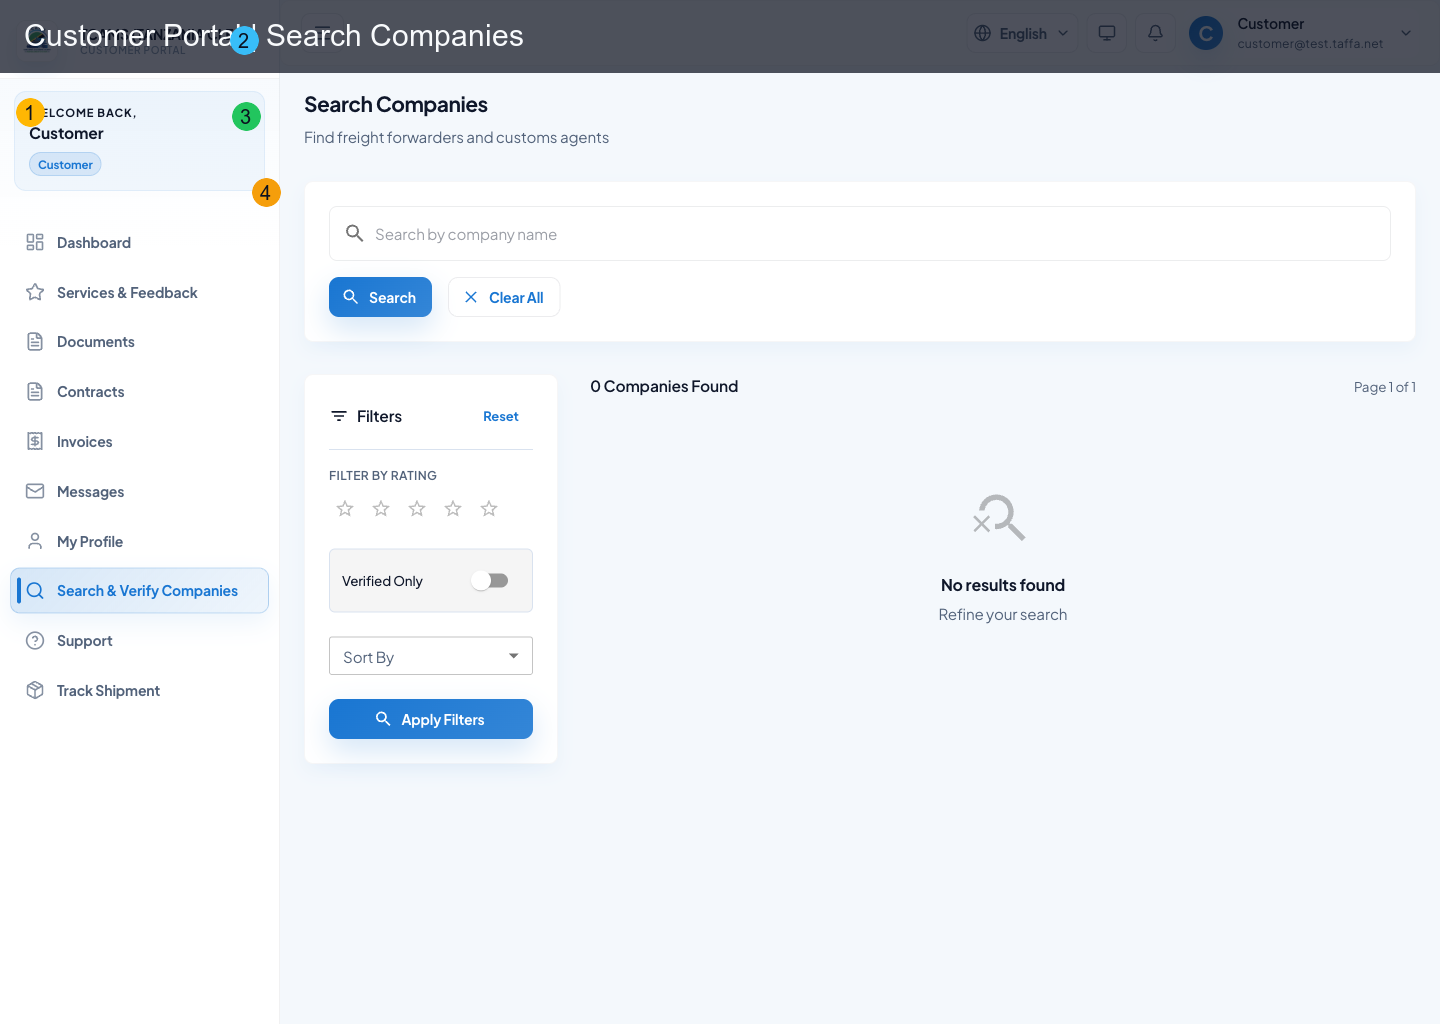The width and height of the screenshot is (1440, 1024).
Task: Click the Clear All button
Action: tap(504, 297)
